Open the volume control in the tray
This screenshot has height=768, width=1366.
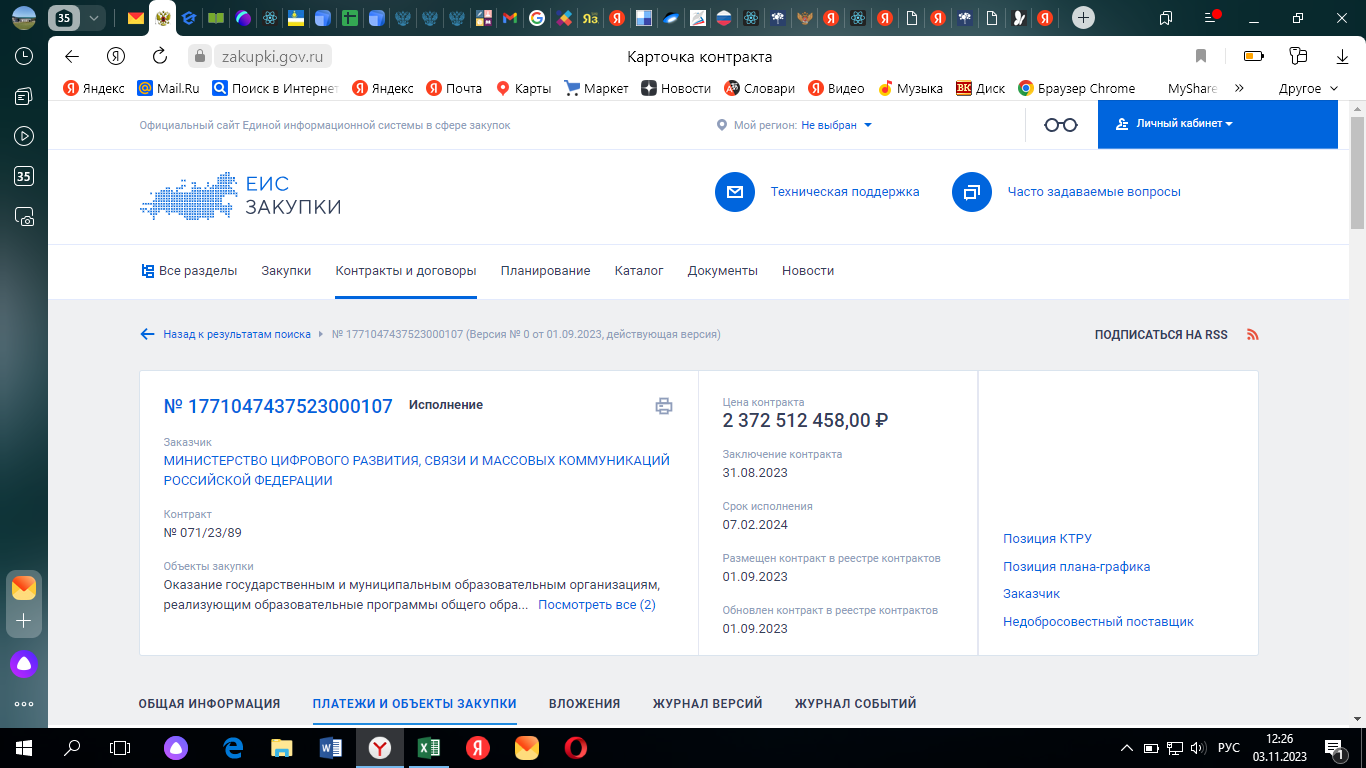pyautogui.click(x=1198, y=747)
